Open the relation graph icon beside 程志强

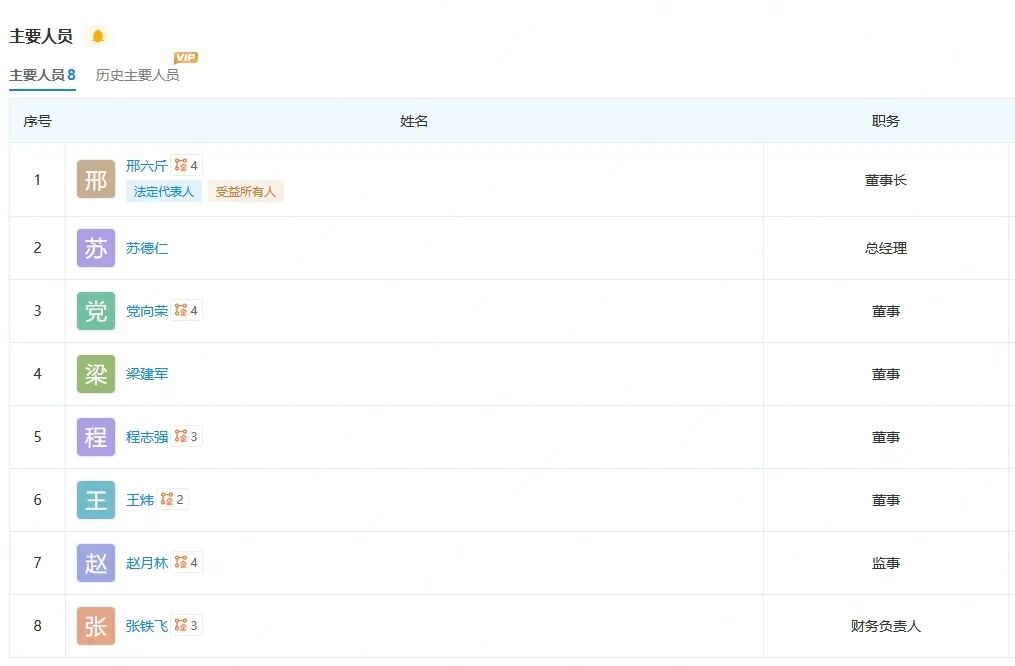pyautogui.click(x=186, y=437)
